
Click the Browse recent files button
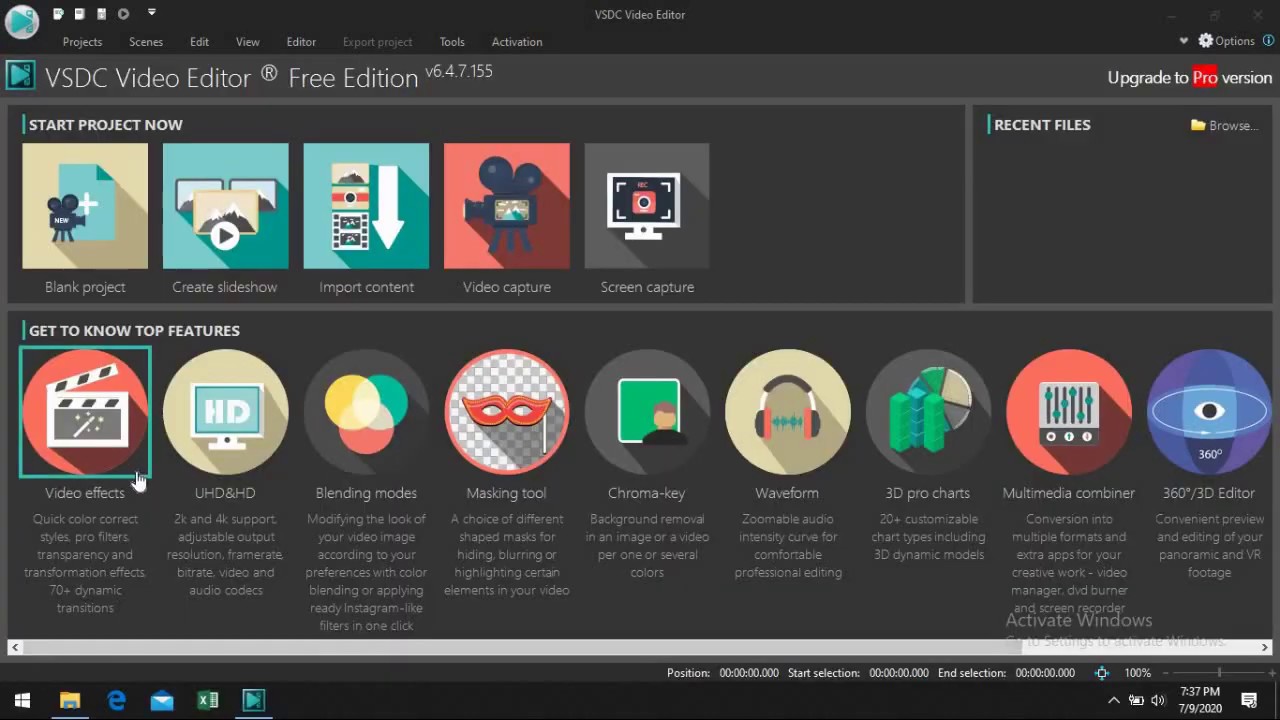click(x=1224, y=125)
